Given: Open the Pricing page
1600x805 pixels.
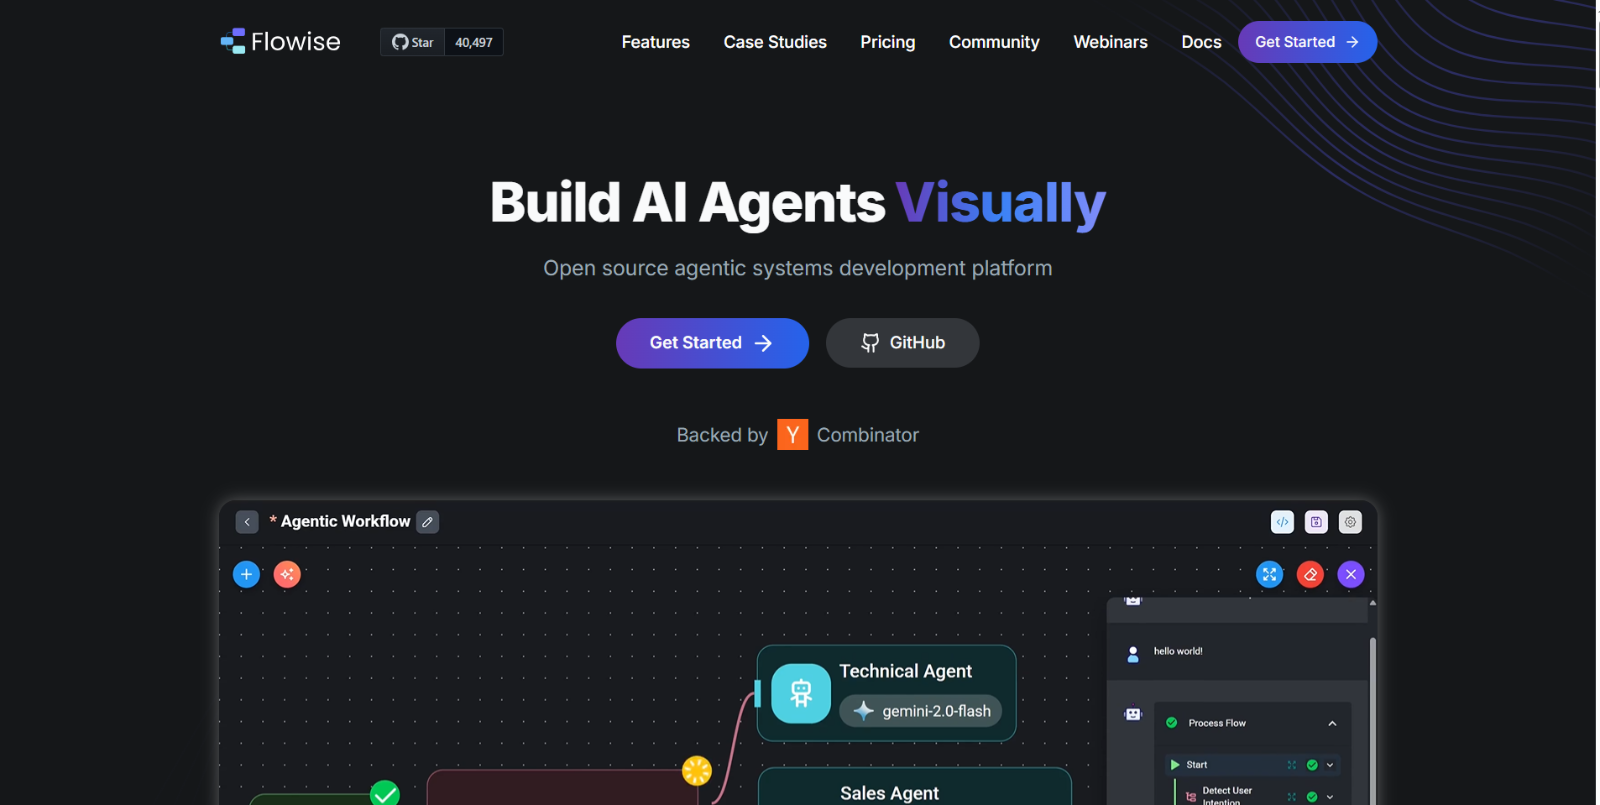Looking at the screenshot, I should coord(887,42).
